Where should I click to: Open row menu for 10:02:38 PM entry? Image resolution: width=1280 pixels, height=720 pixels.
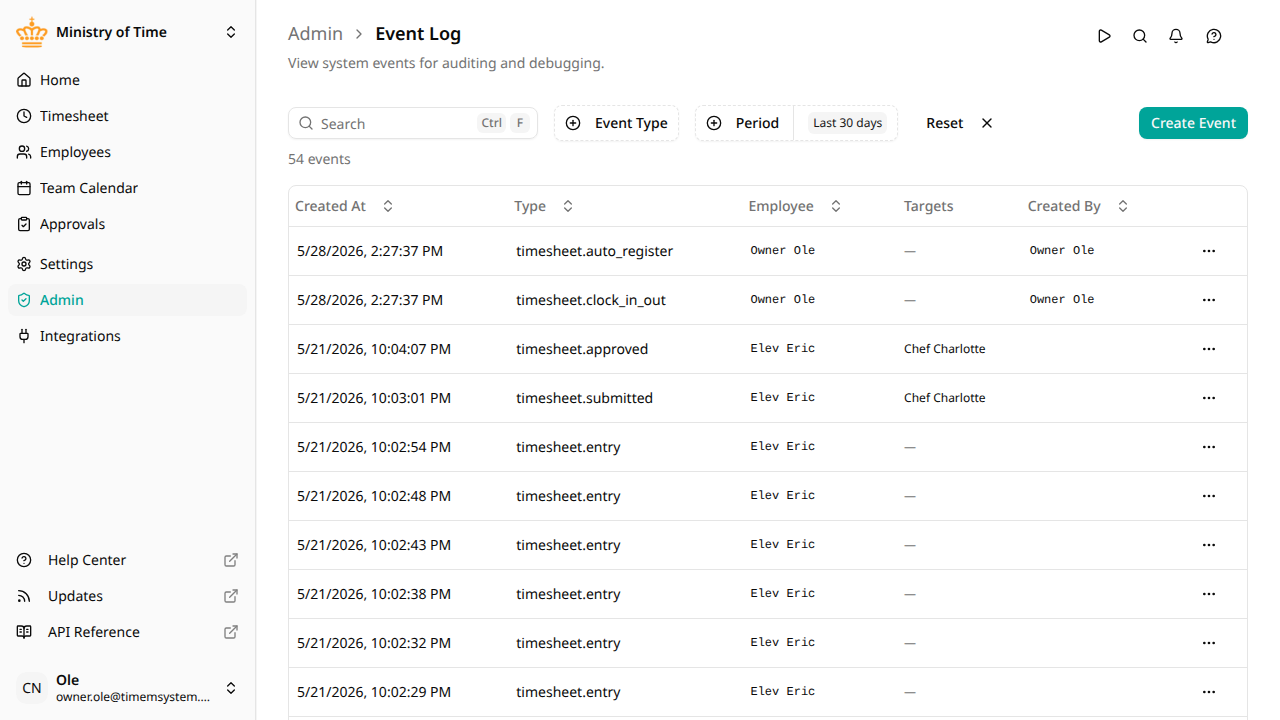click(x=1209, y=594)
